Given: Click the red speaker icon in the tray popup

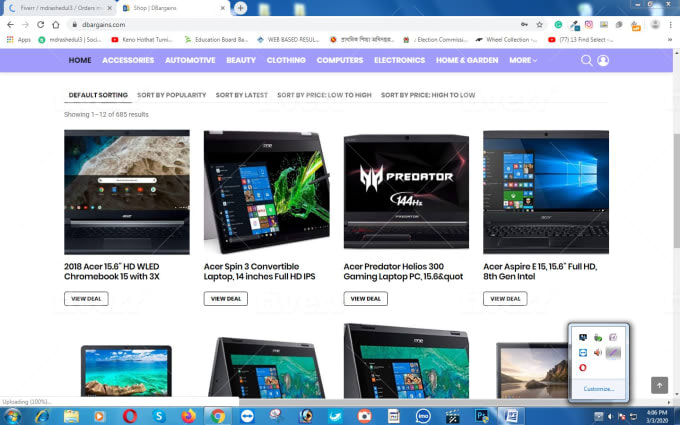Looking at the screenshot, I should (x=598, y=353).
